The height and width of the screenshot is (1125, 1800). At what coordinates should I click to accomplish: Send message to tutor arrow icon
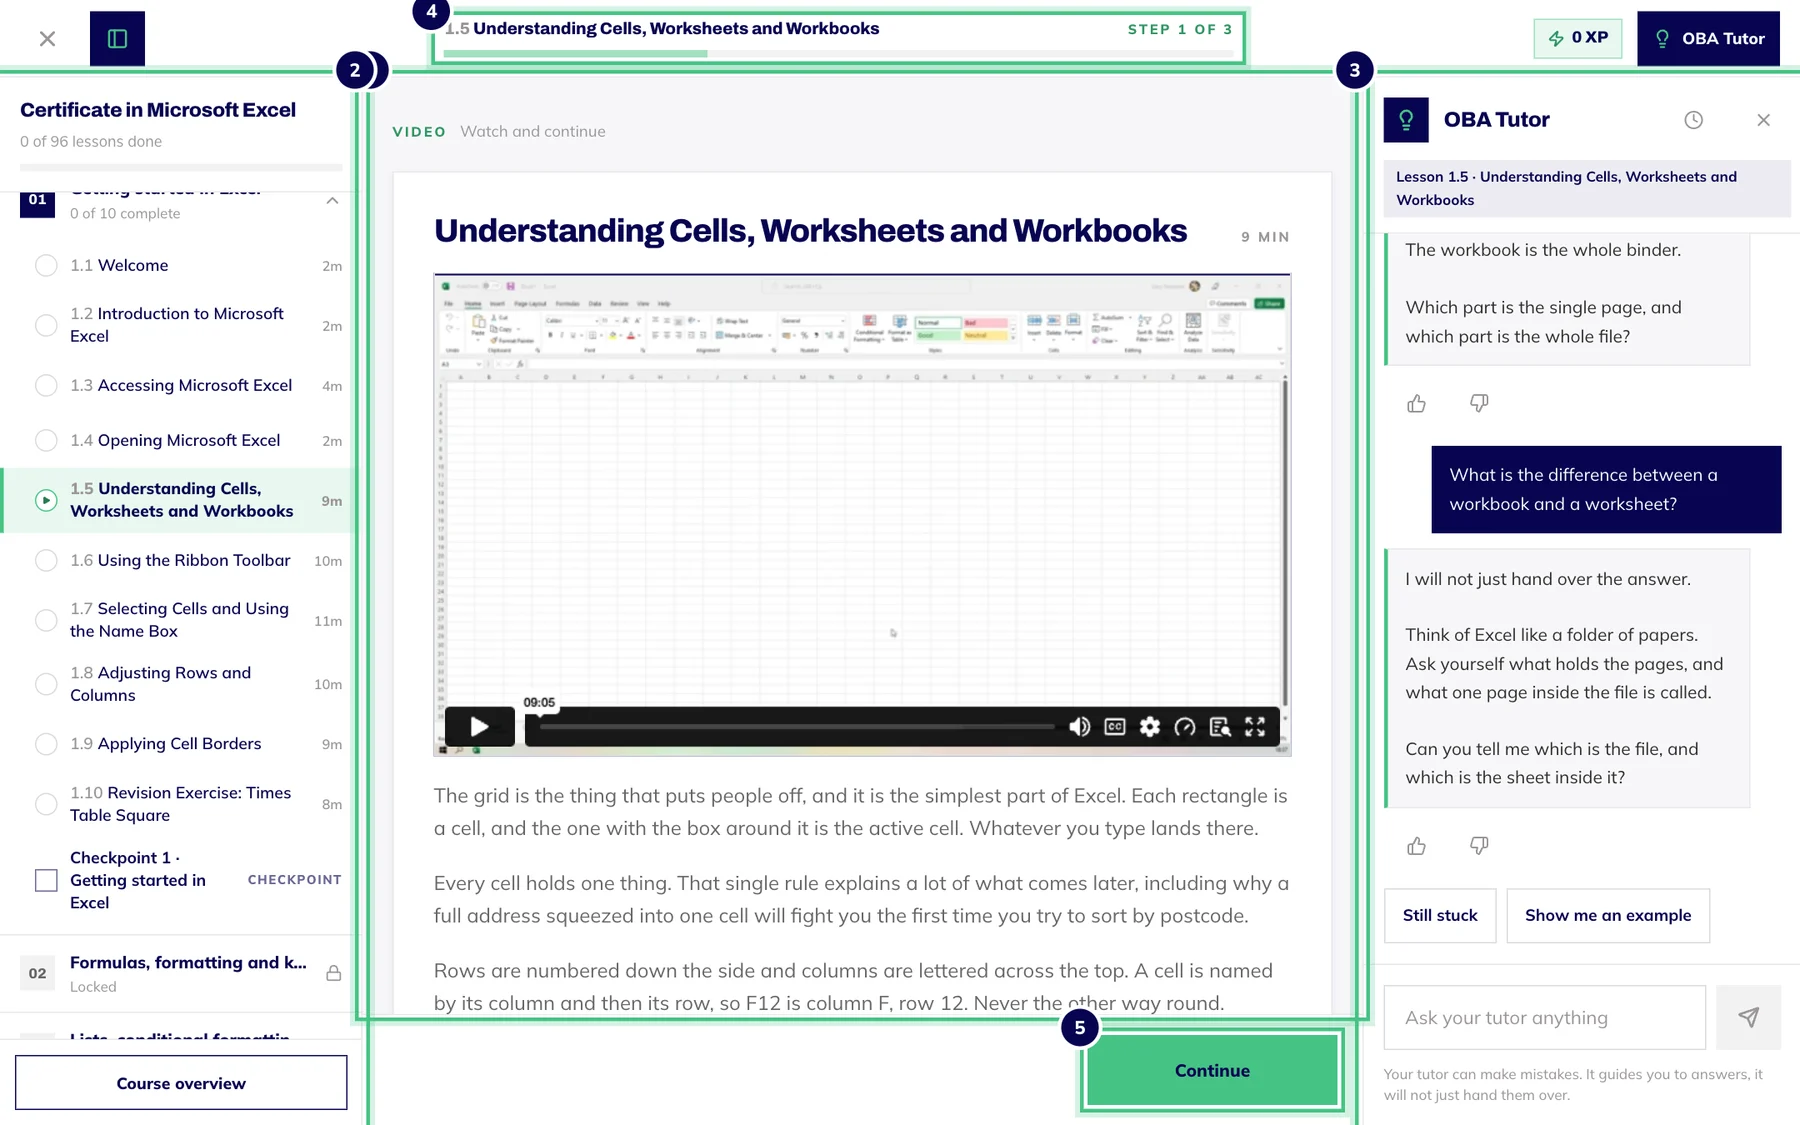tap(1748, 1017)
